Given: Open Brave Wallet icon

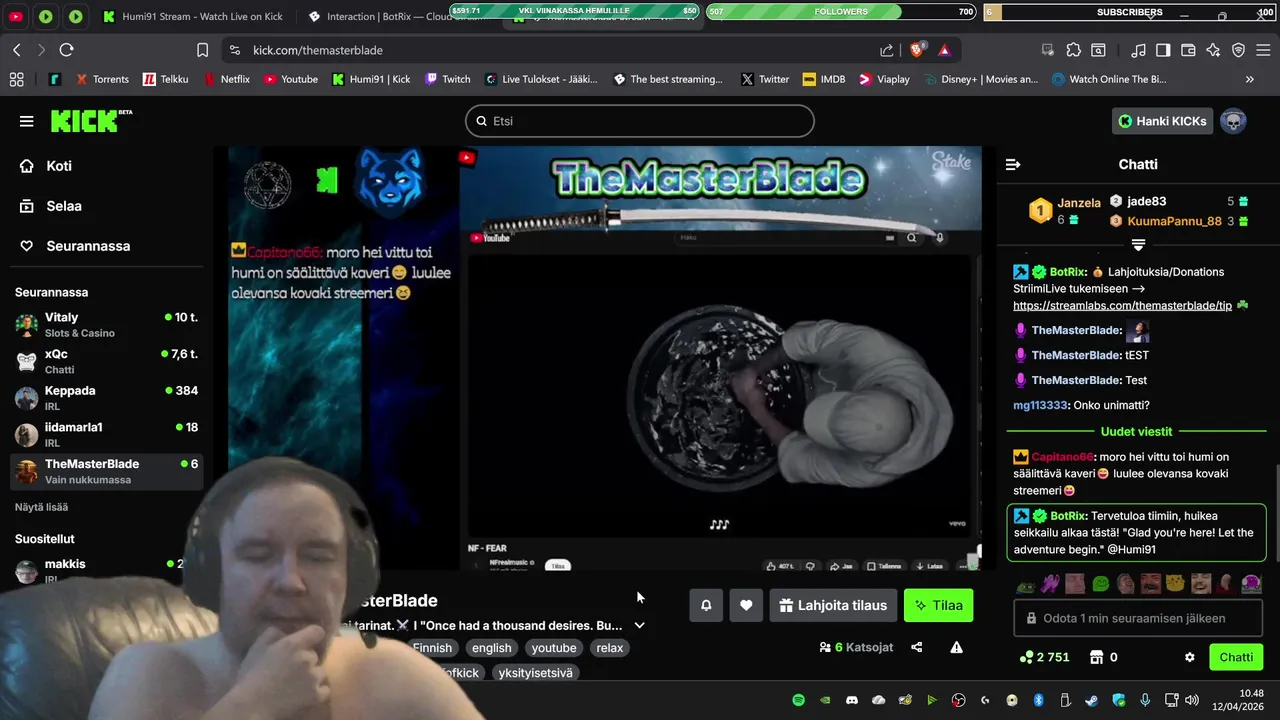Looking at the screenshot, I should coord(1188,50).
